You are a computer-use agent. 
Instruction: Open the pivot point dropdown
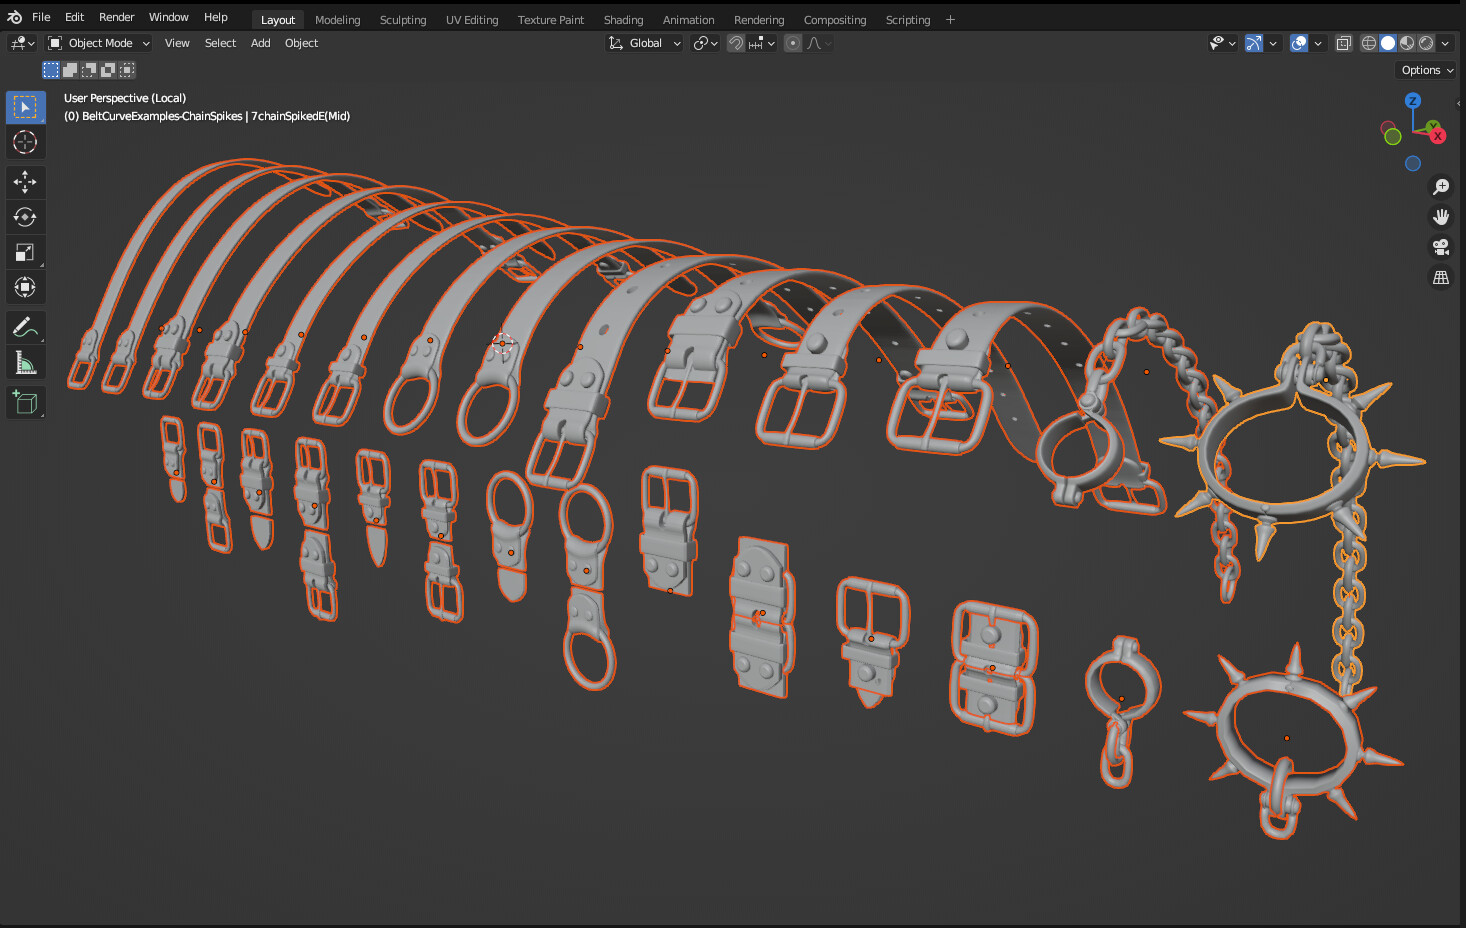(706, 43)
